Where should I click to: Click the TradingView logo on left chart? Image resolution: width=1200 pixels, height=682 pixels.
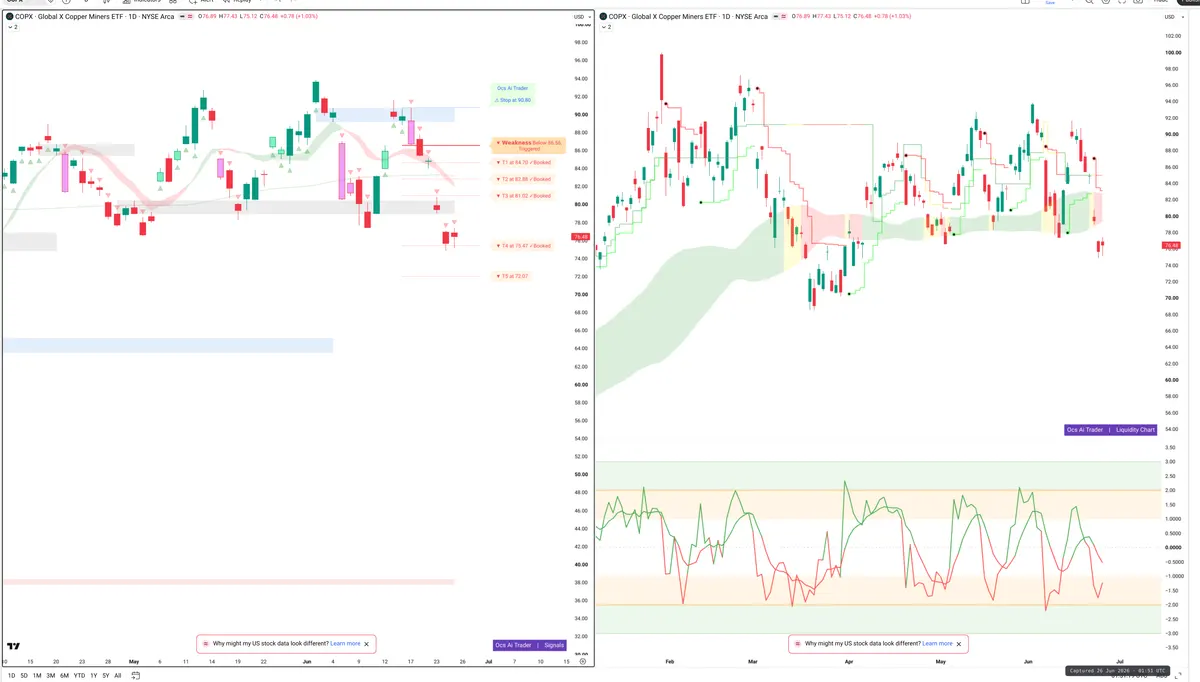tap(13, 646)
